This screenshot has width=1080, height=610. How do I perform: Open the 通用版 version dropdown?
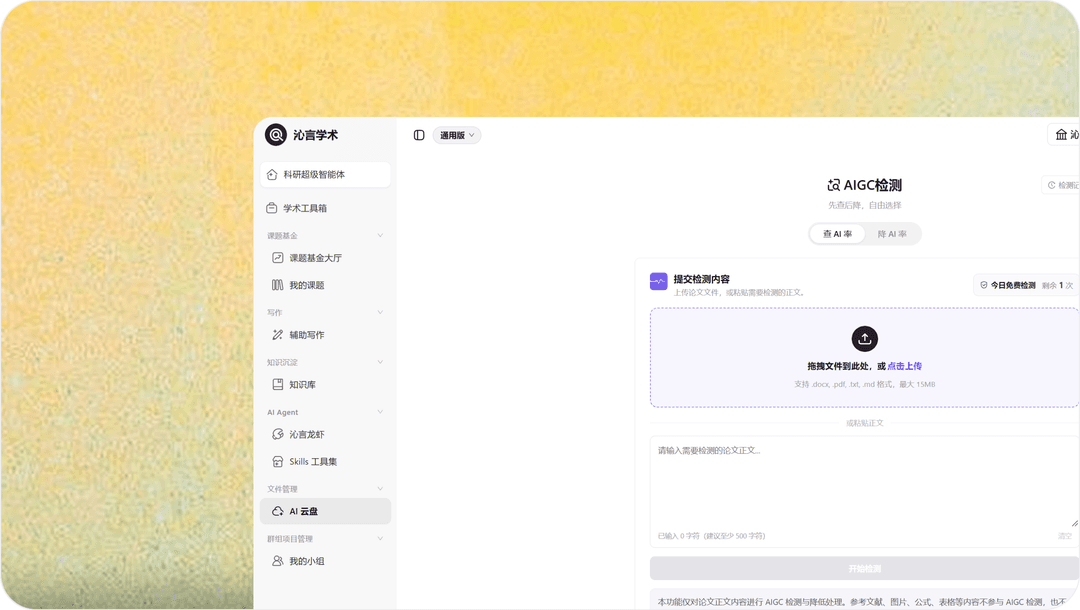click(x=457, y=135)
